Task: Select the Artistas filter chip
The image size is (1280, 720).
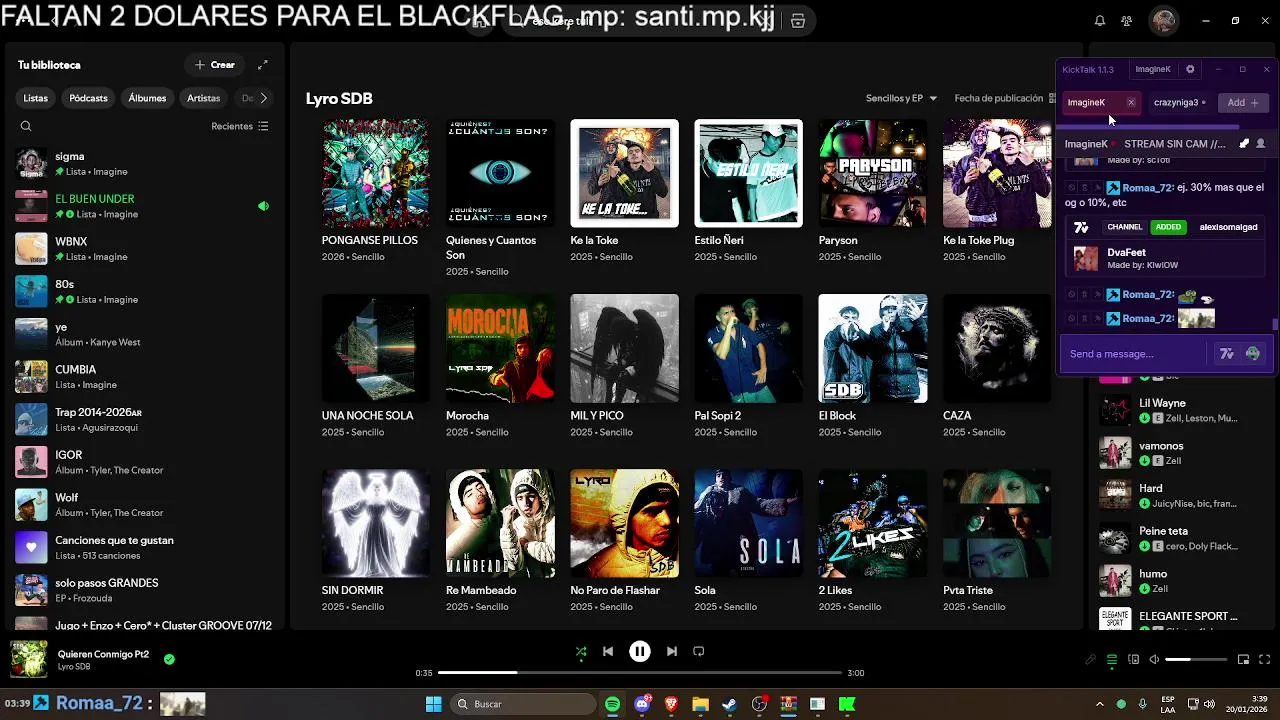Action: pos(203,98)
